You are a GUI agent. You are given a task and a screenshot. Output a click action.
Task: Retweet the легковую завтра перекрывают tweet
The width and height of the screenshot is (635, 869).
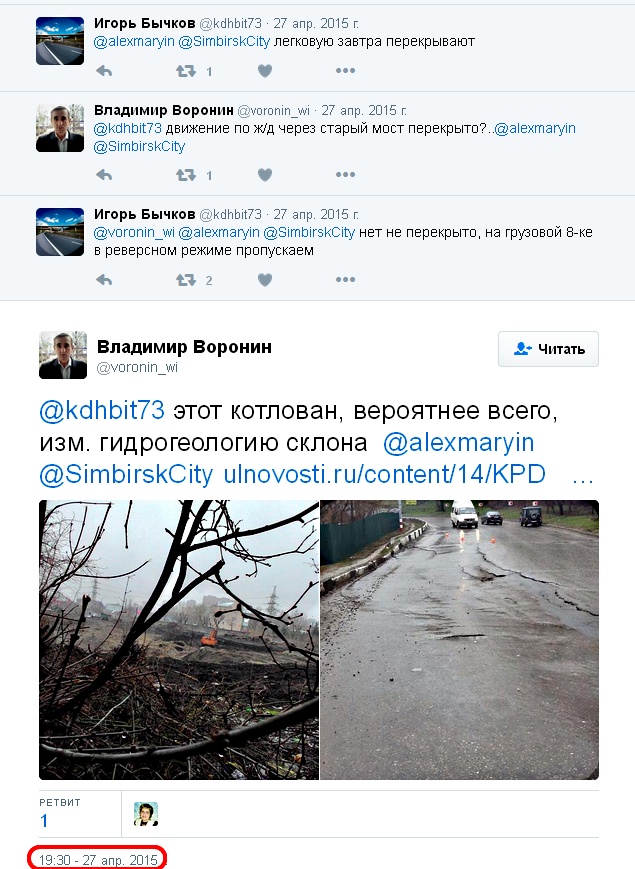186,71
